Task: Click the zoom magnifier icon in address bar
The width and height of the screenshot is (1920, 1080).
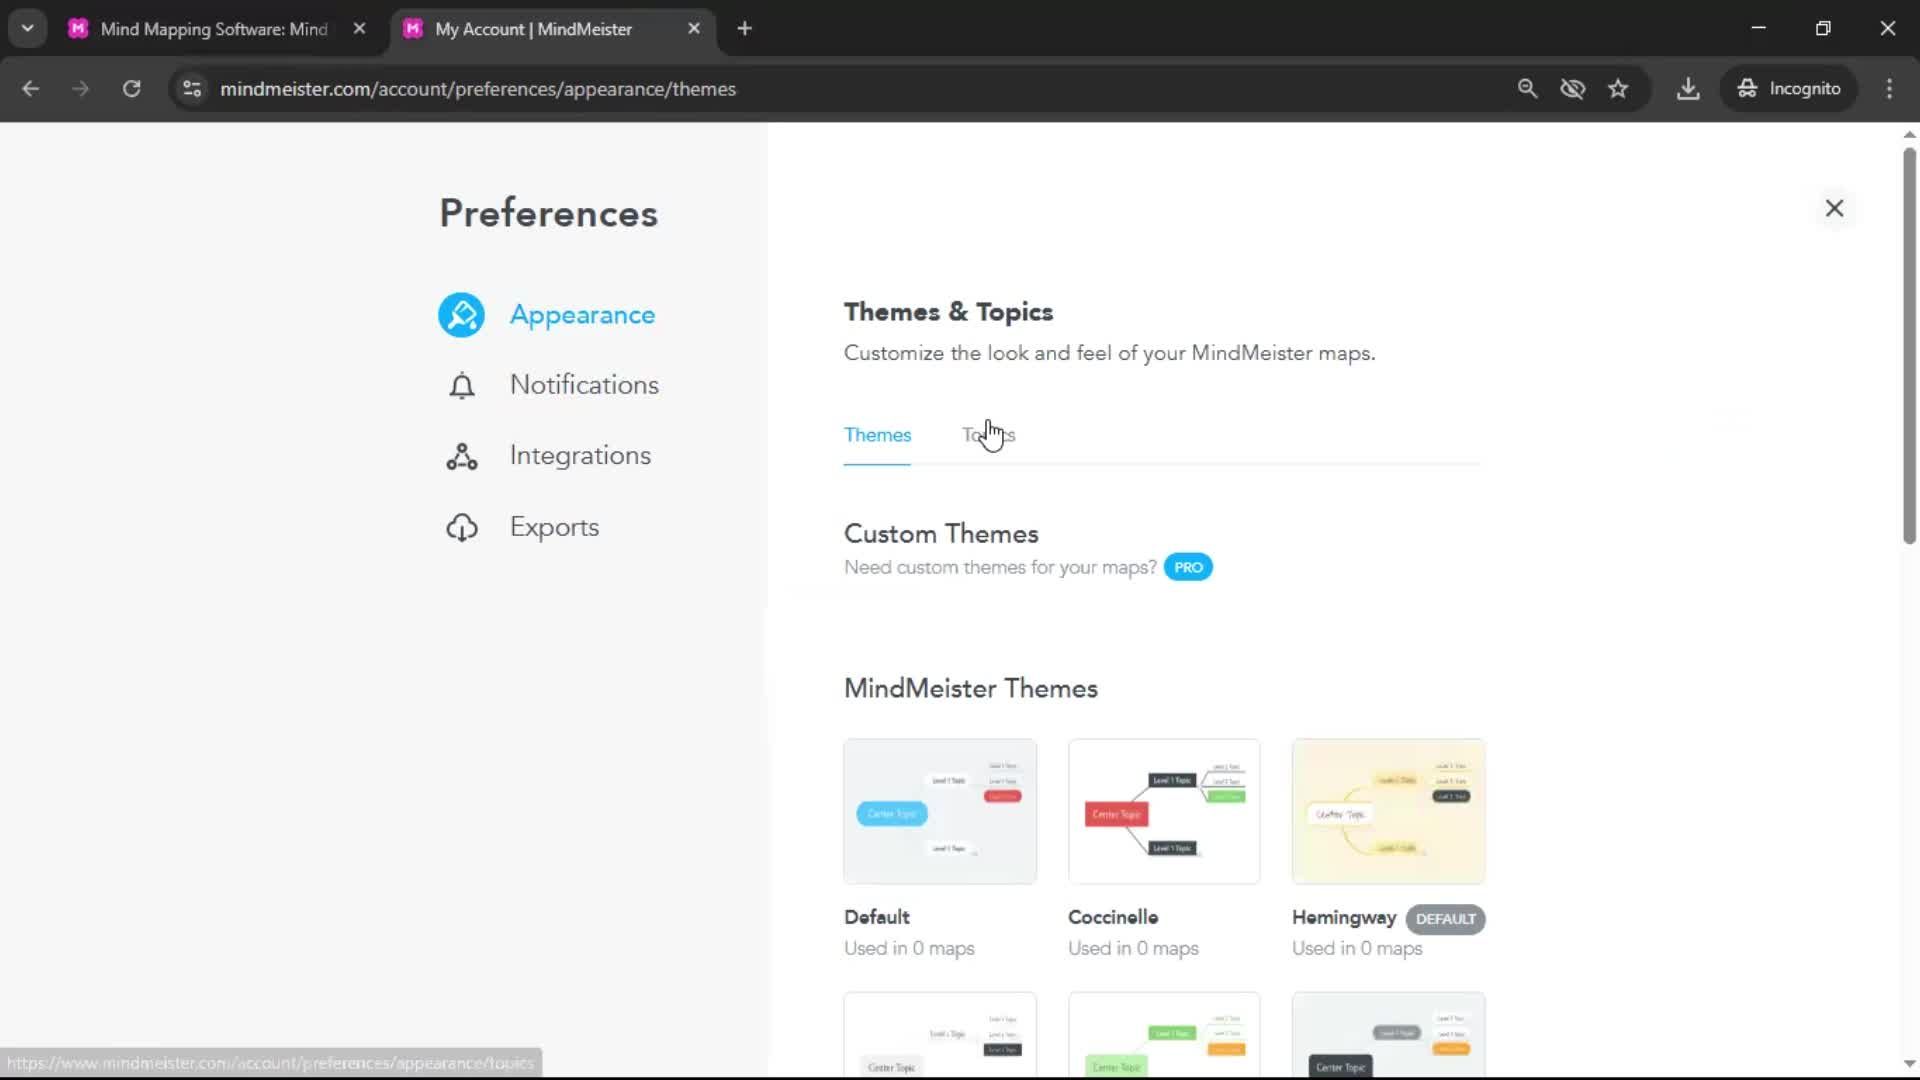Action: 1527,89
